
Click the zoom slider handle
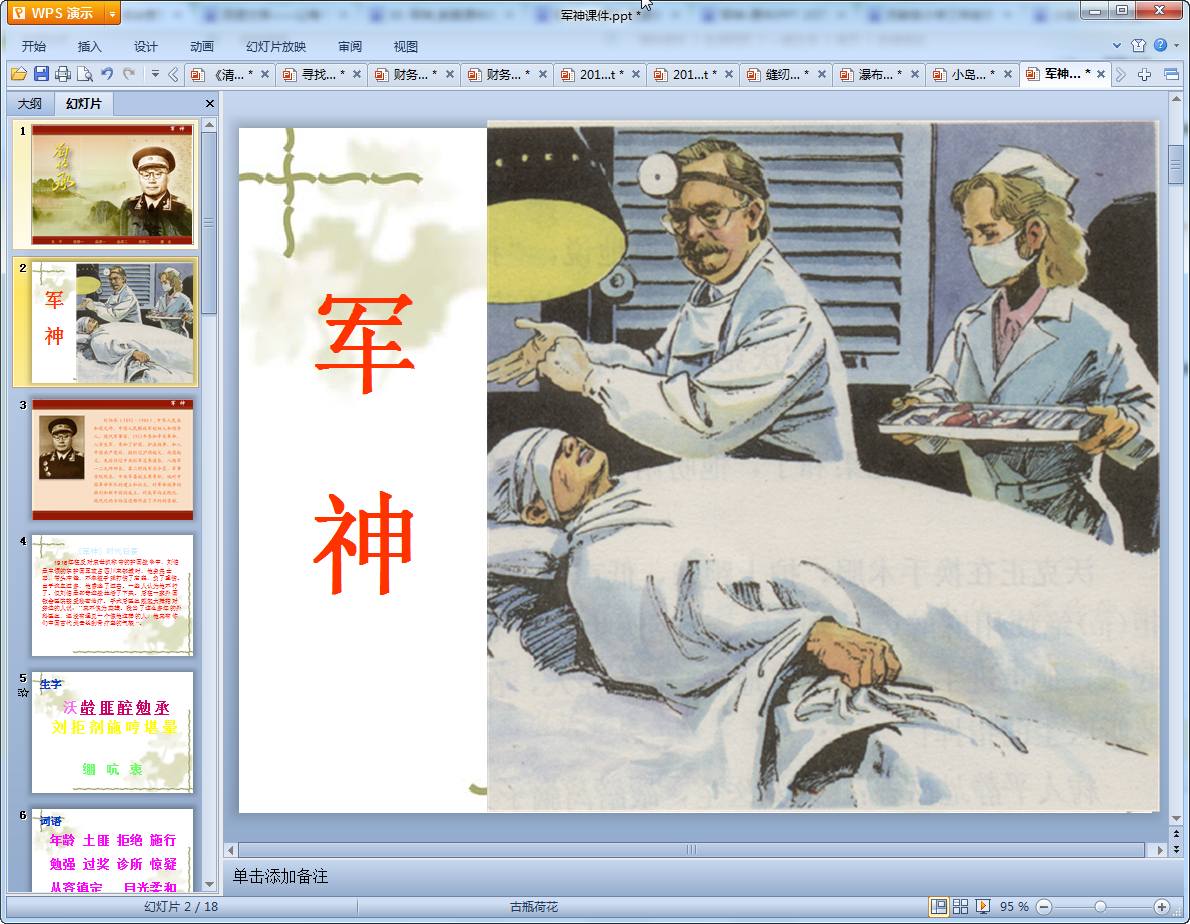(x=1100, y=907)
